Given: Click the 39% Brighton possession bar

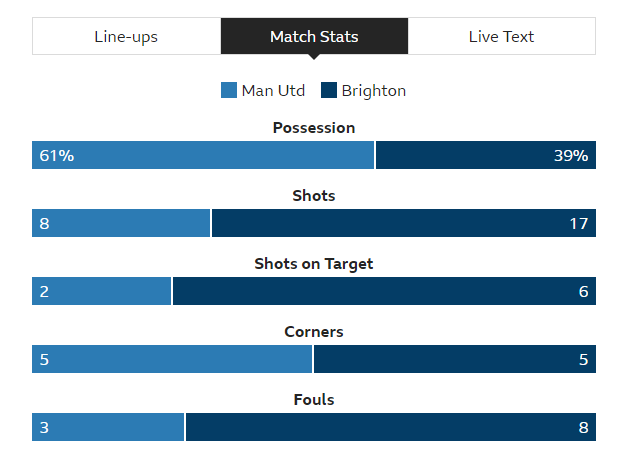Looking at the screenshot, I should [486, 155].
